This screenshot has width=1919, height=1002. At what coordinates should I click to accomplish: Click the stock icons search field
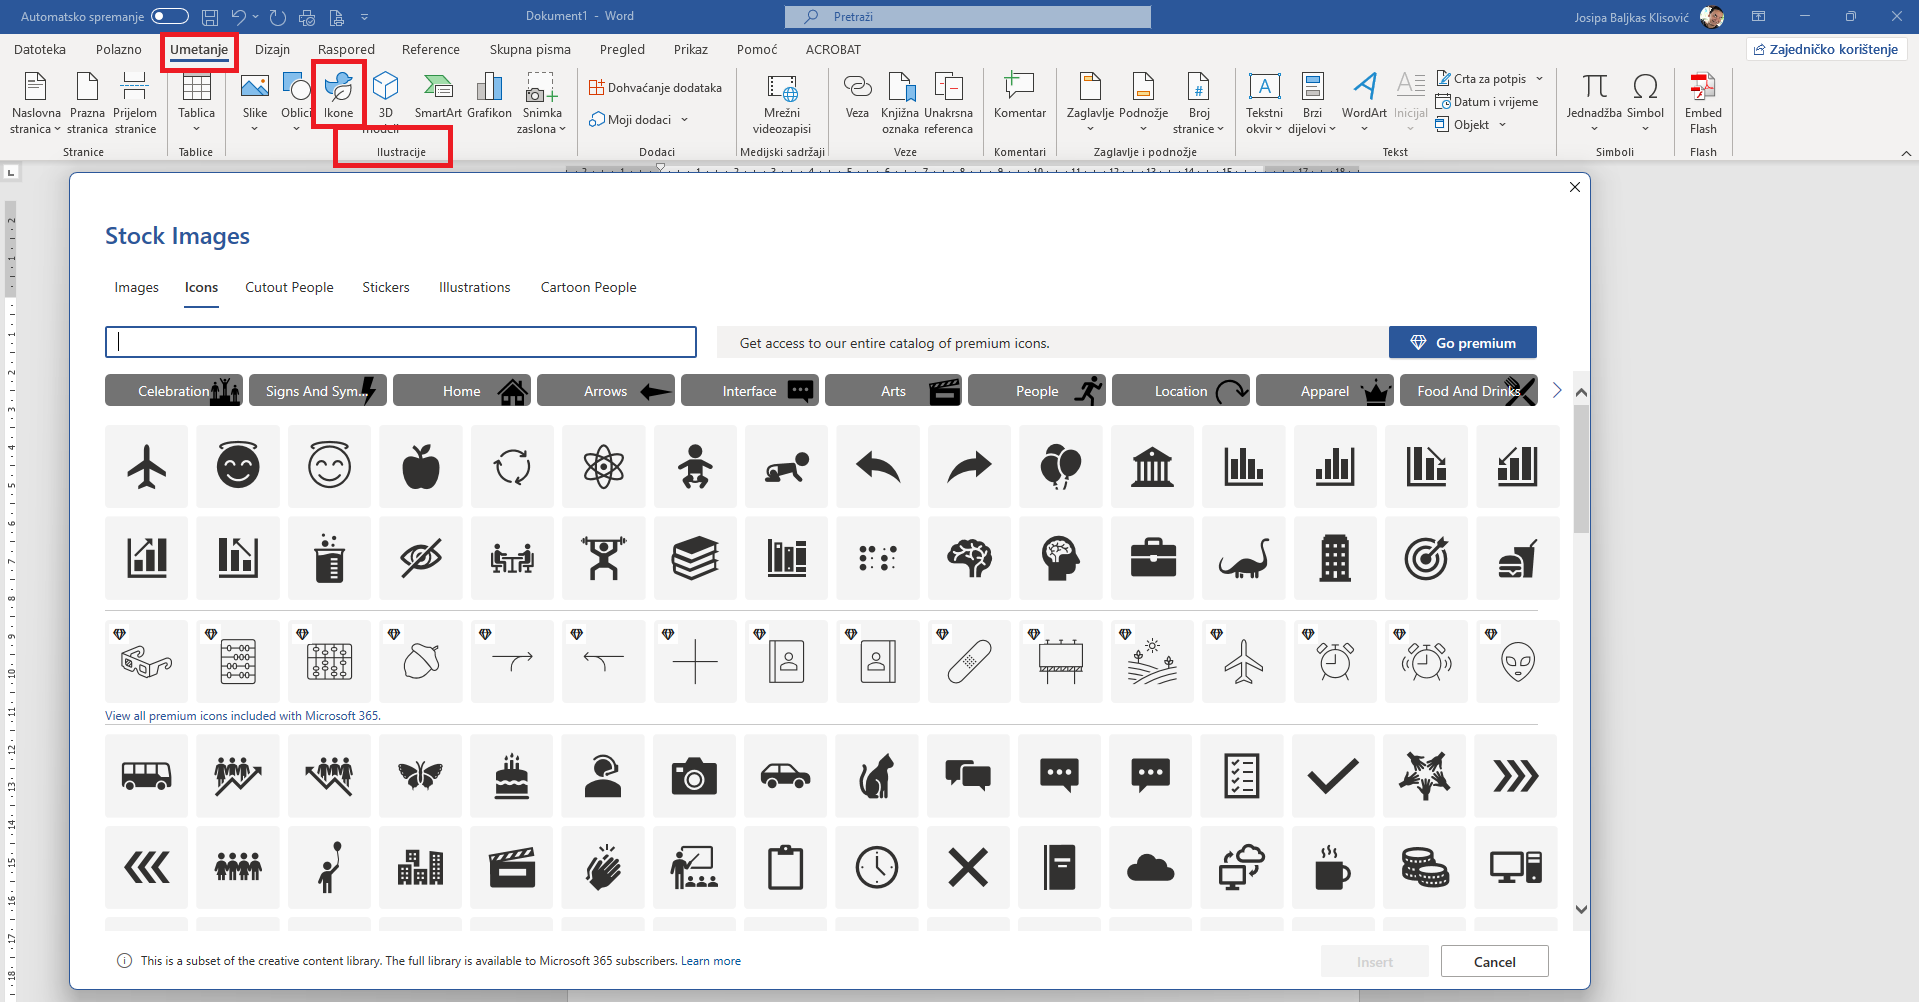tap(401, 342)
